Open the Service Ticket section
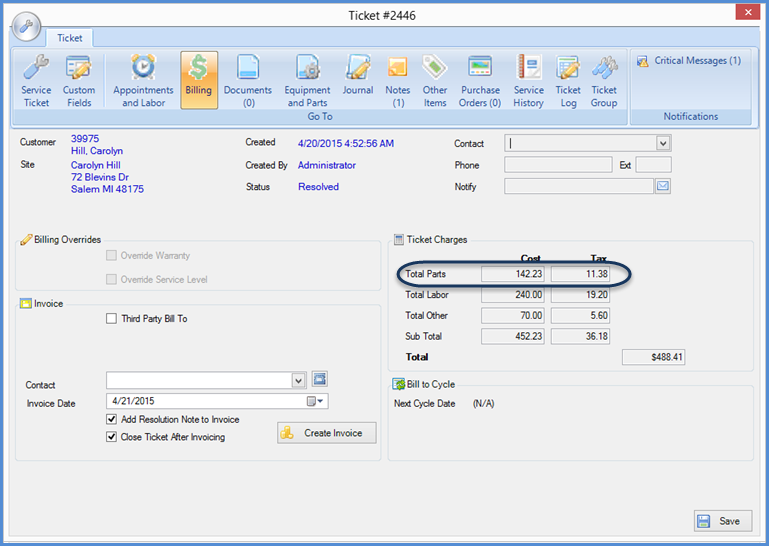 coord(36,81)
